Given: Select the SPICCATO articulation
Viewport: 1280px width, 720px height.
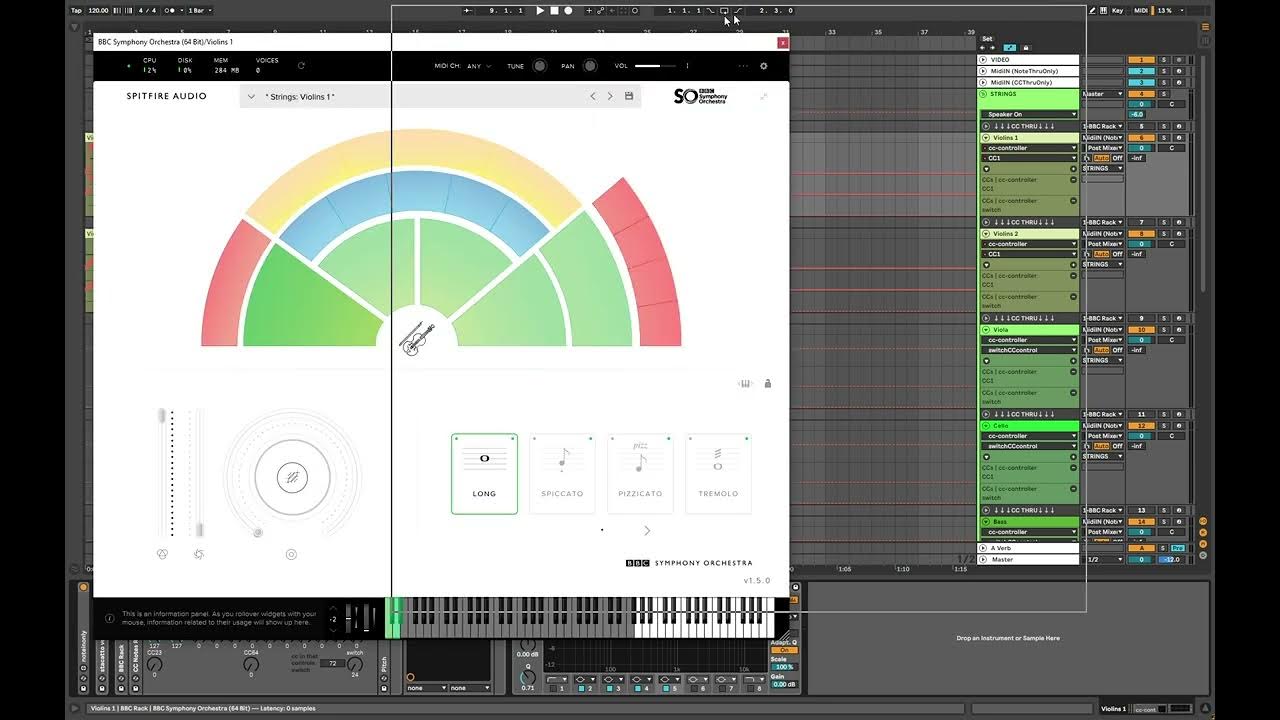Looking at the screenshot, I should click(562, 474).
